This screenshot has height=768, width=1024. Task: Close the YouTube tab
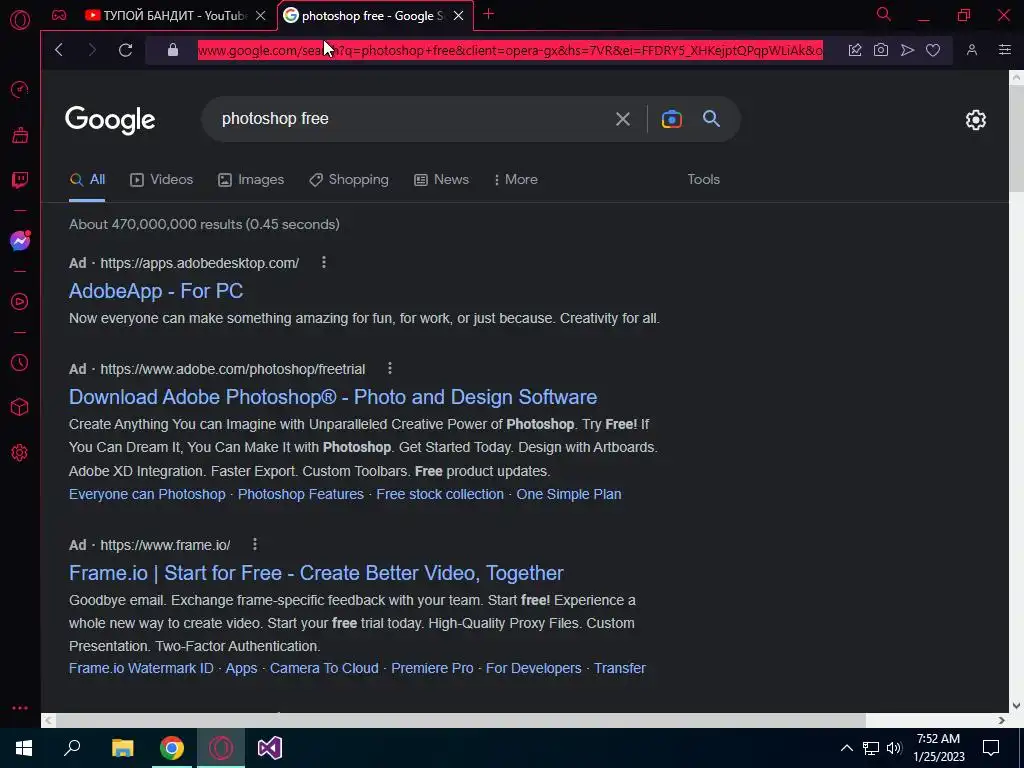pyautogui.click(x=261, y=16)
